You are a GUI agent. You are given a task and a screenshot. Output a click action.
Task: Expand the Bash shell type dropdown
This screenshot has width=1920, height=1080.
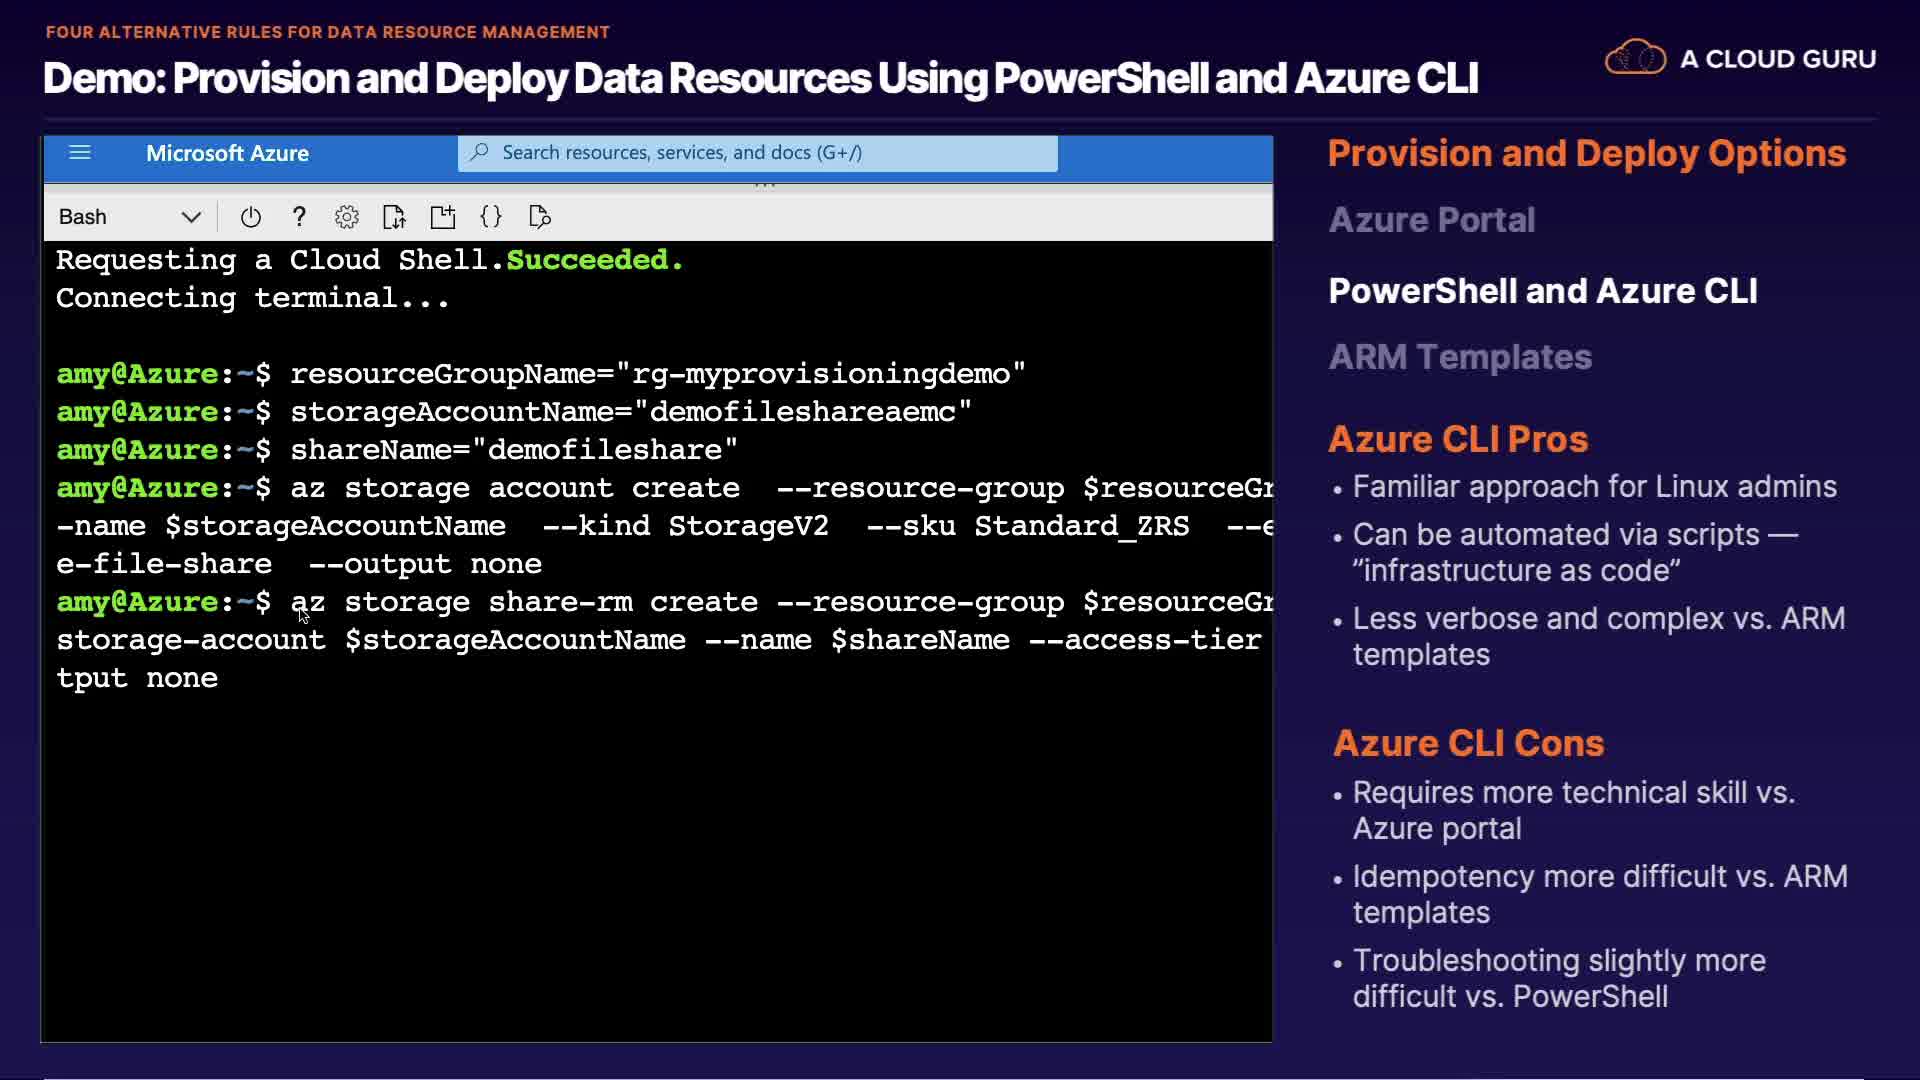pyautogui.click(x=191, y=217)
